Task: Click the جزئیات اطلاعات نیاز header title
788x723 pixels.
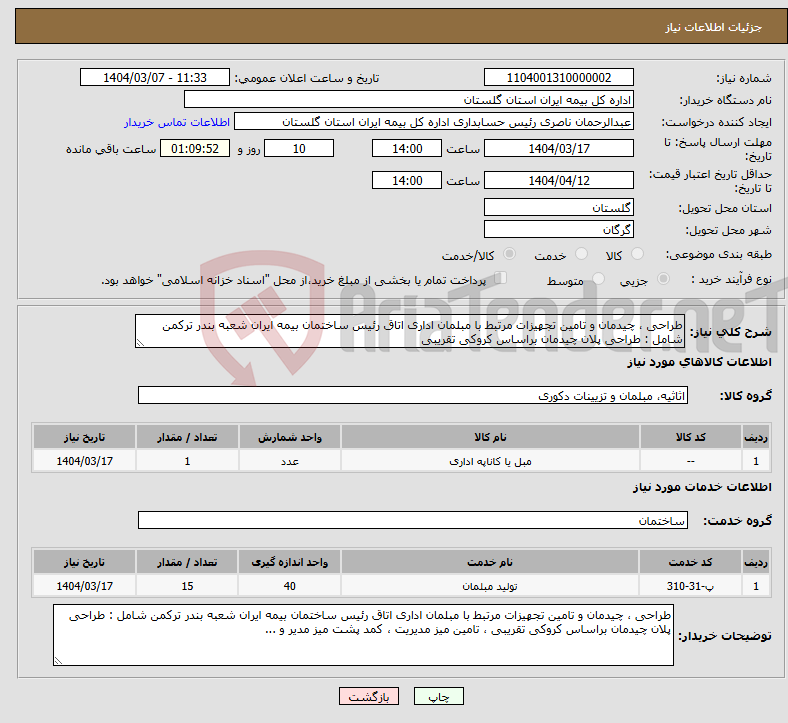Action: click(714, 27)
